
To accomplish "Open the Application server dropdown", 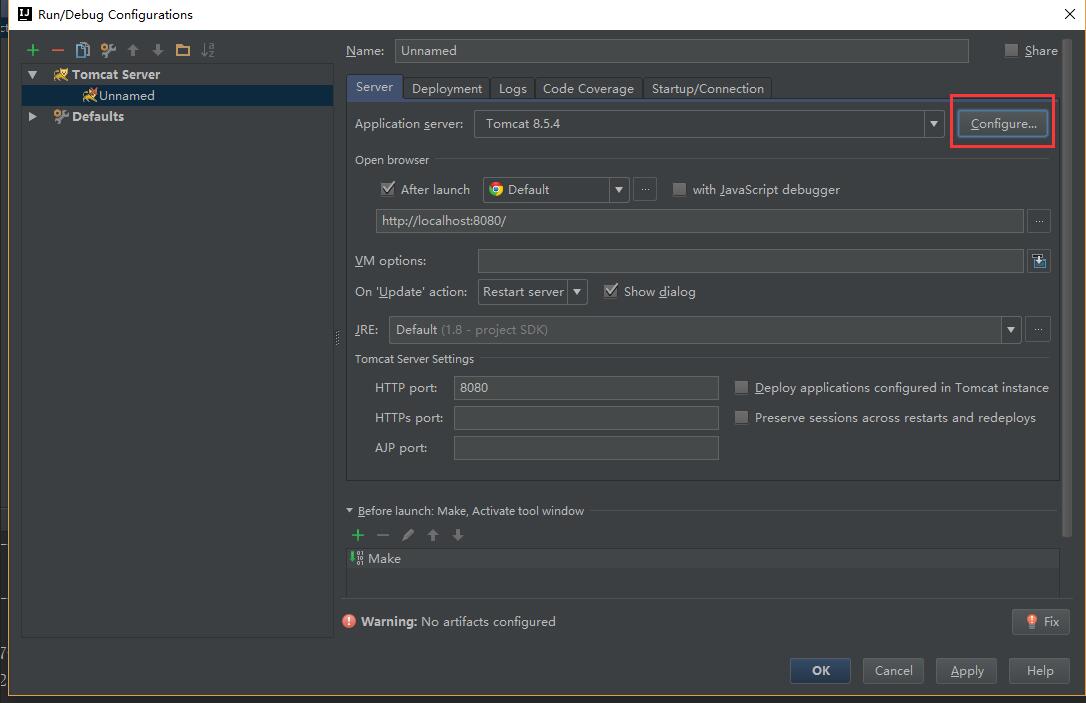I will click(x=709, y=124).
